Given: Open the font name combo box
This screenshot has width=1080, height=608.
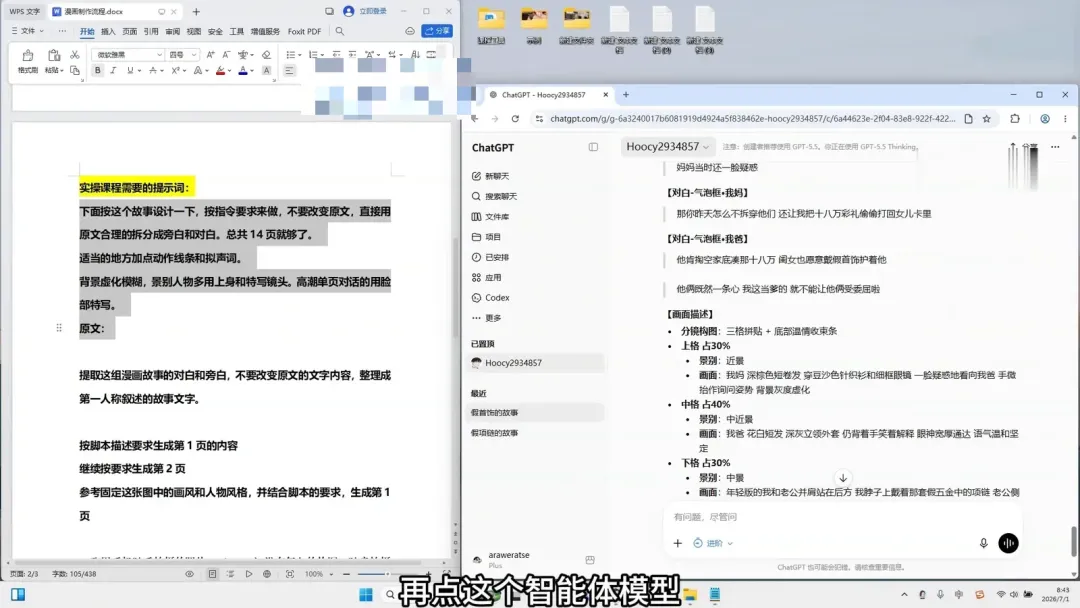Looking at the screenshot, I should [128, 54].
